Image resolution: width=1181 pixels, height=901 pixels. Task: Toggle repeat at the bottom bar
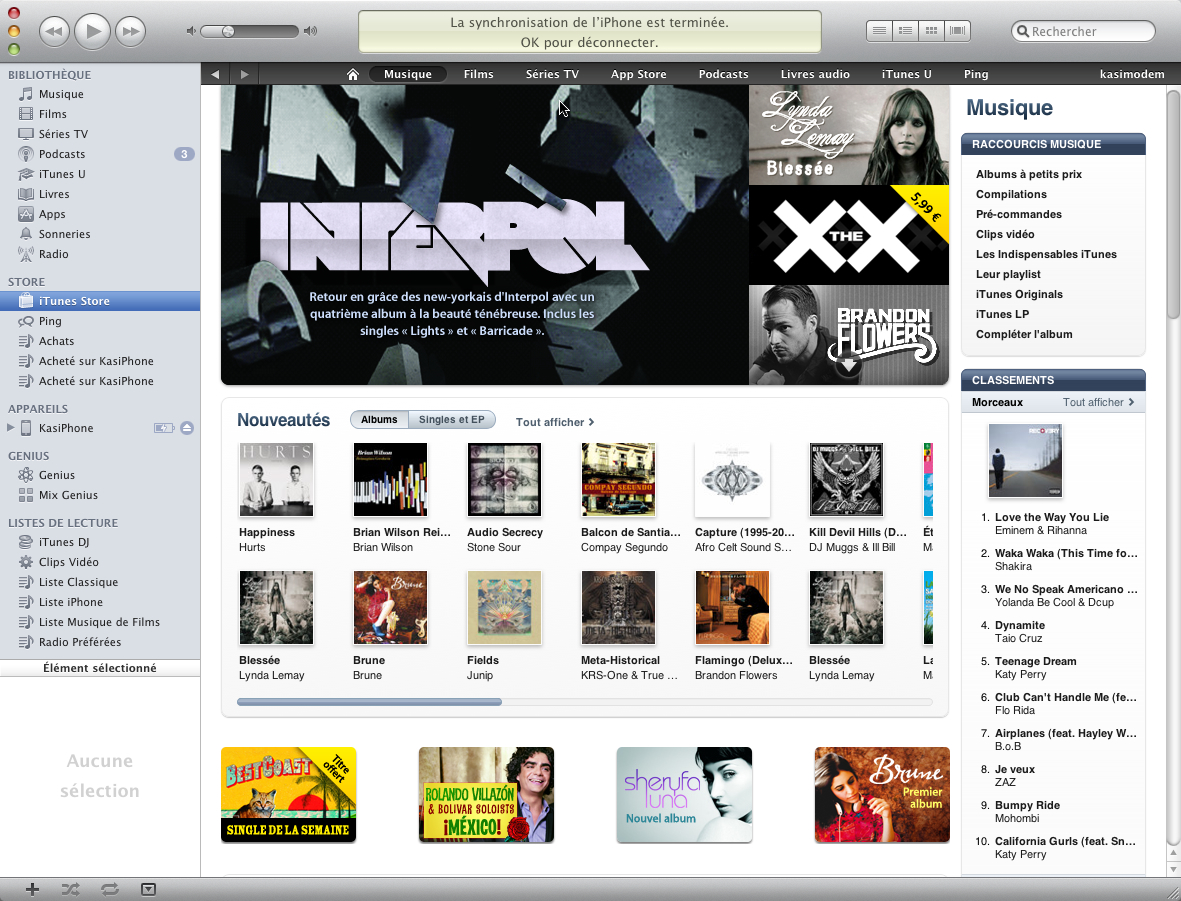pyautogui.click(x=110, y=890)
